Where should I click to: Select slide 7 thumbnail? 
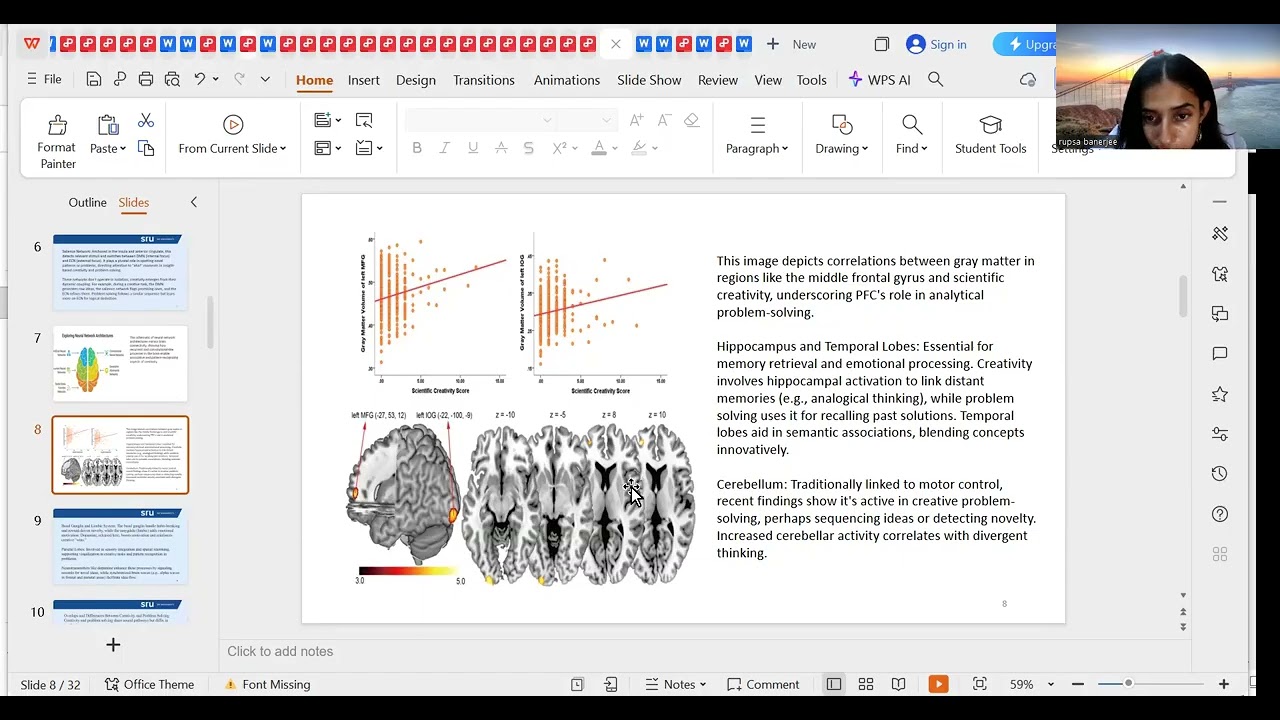click(x=120, y=363)
